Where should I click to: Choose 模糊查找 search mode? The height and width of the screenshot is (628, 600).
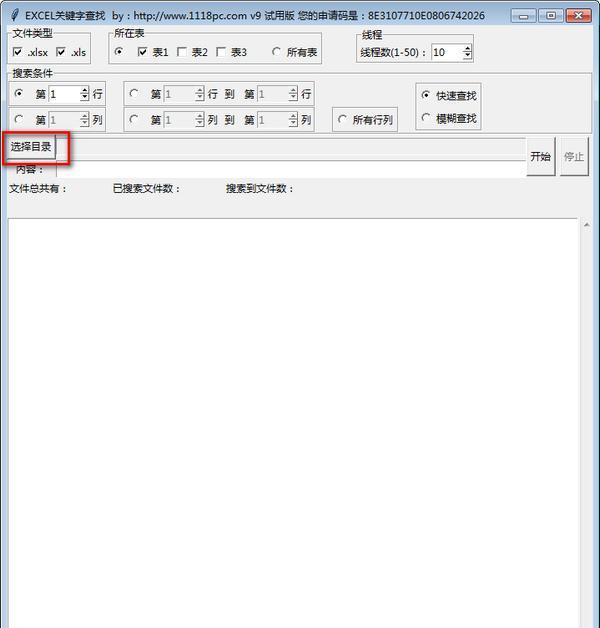[425, 118]
